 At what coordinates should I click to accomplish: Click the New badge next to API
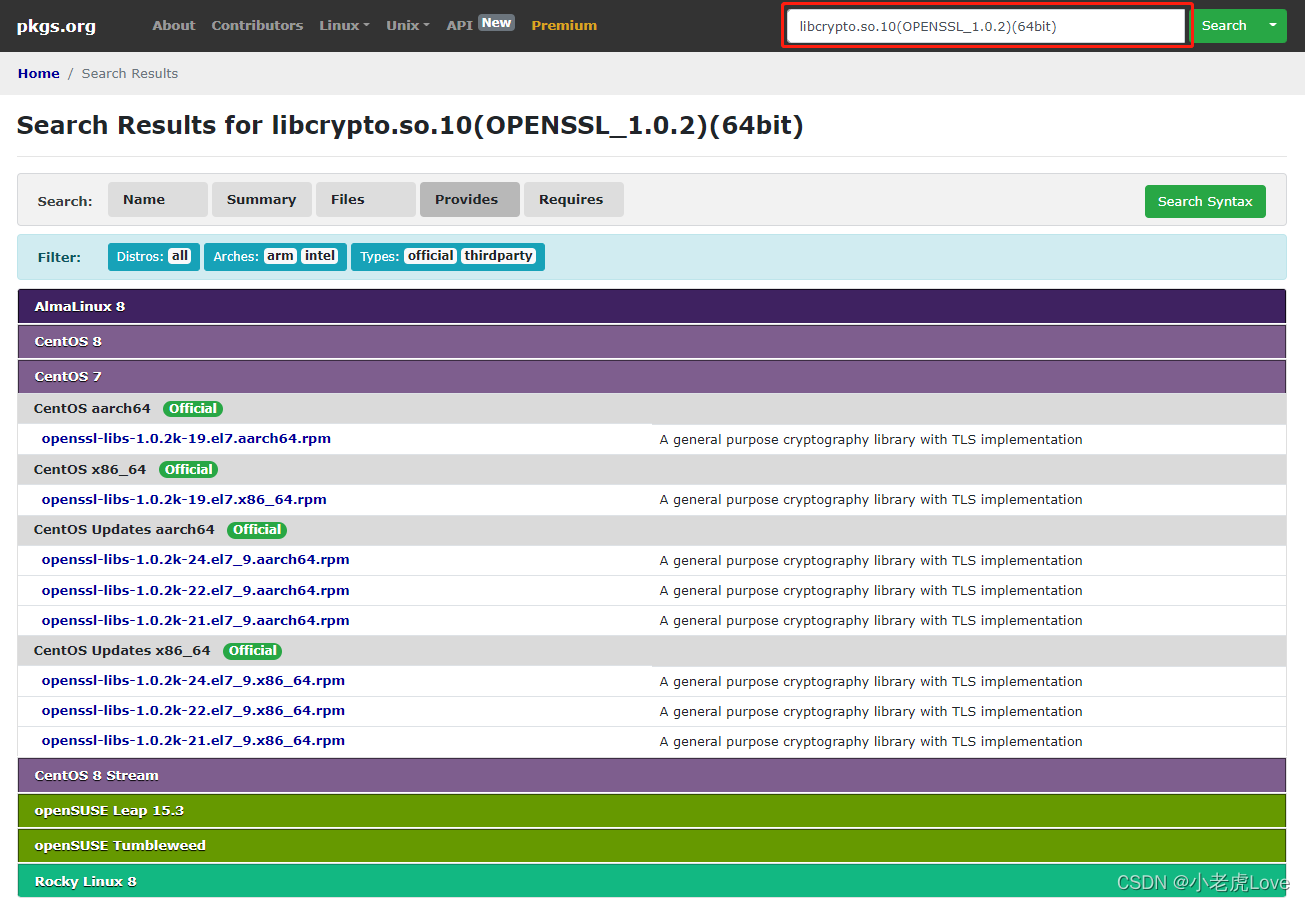click(x=496, y=22)
